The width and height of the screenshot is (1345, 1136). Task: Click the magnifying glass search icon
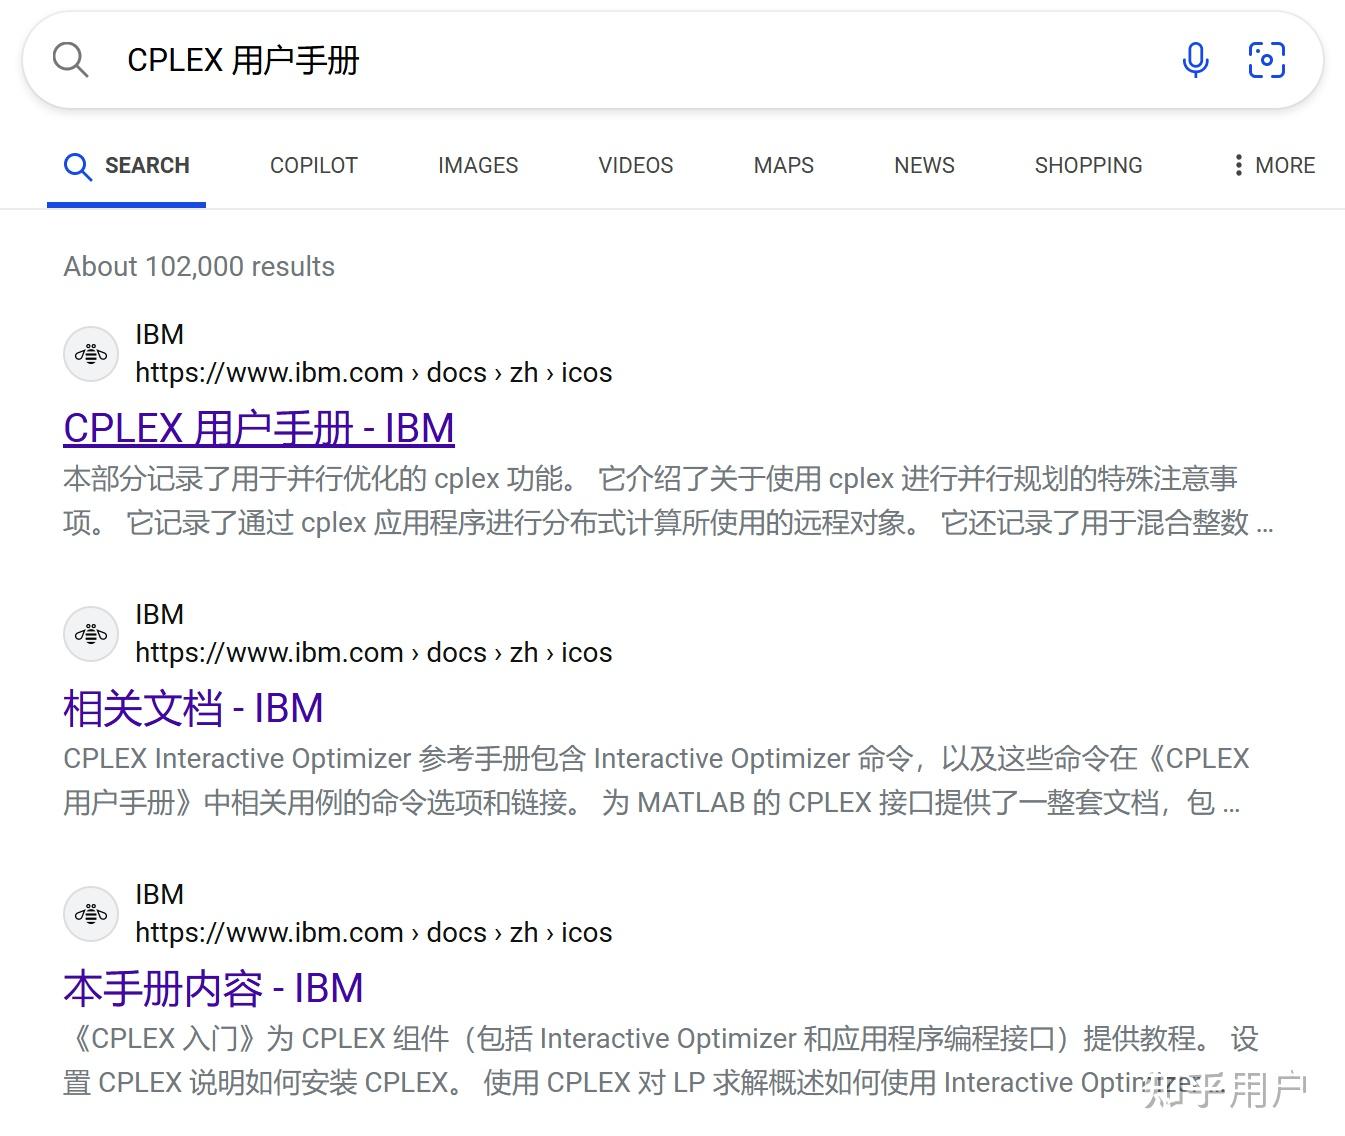pos(70,60)
